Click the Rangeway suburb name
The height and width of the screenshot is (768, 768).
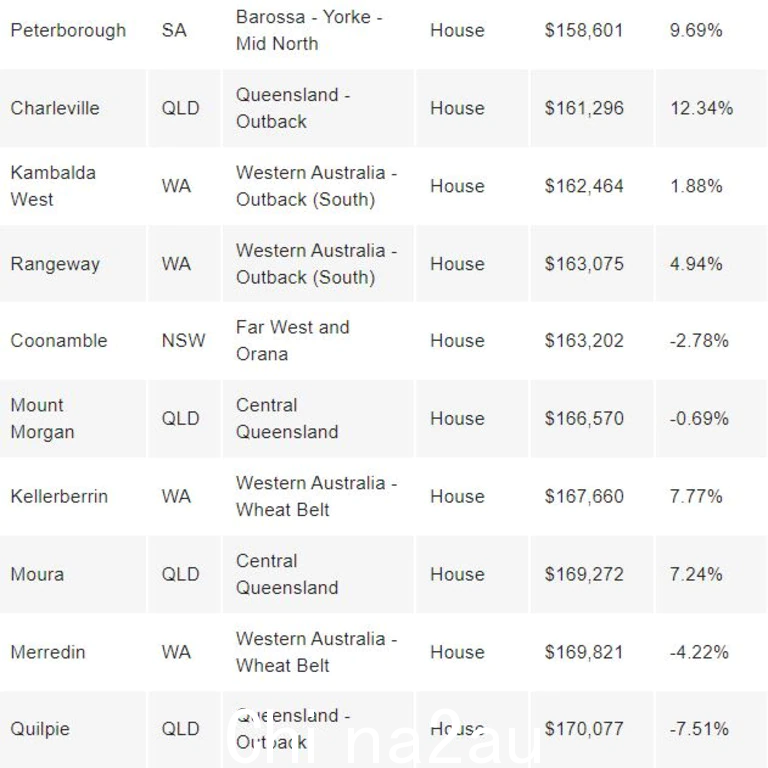pos(55,264)
